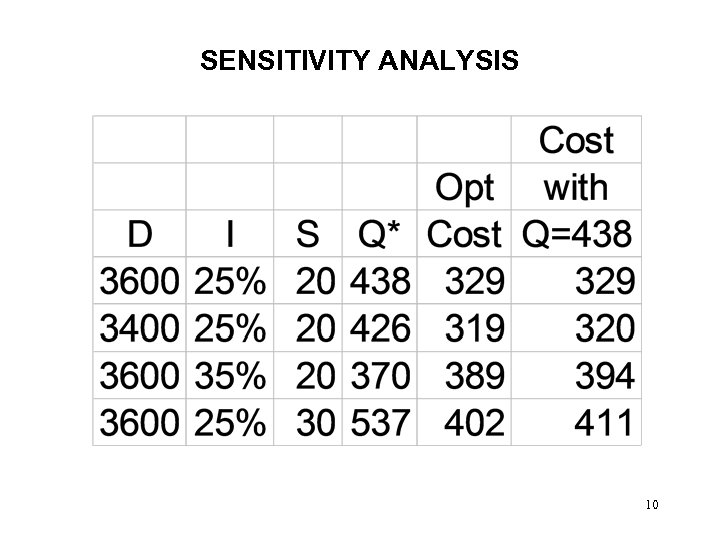The image size is (720, 540).
Task: Click the Q* value 426 cell
Action: coord(380,329)
